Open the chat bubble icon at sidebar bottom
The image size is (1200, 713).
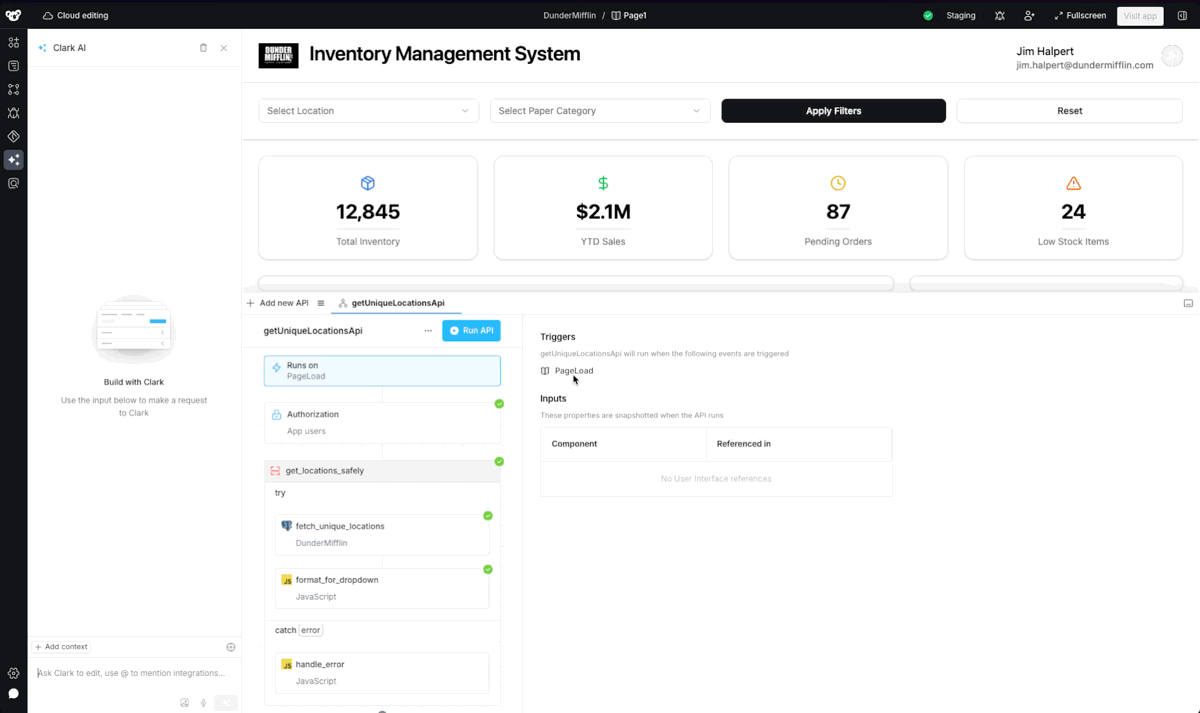pyautogui.click(x=13, y=694)
